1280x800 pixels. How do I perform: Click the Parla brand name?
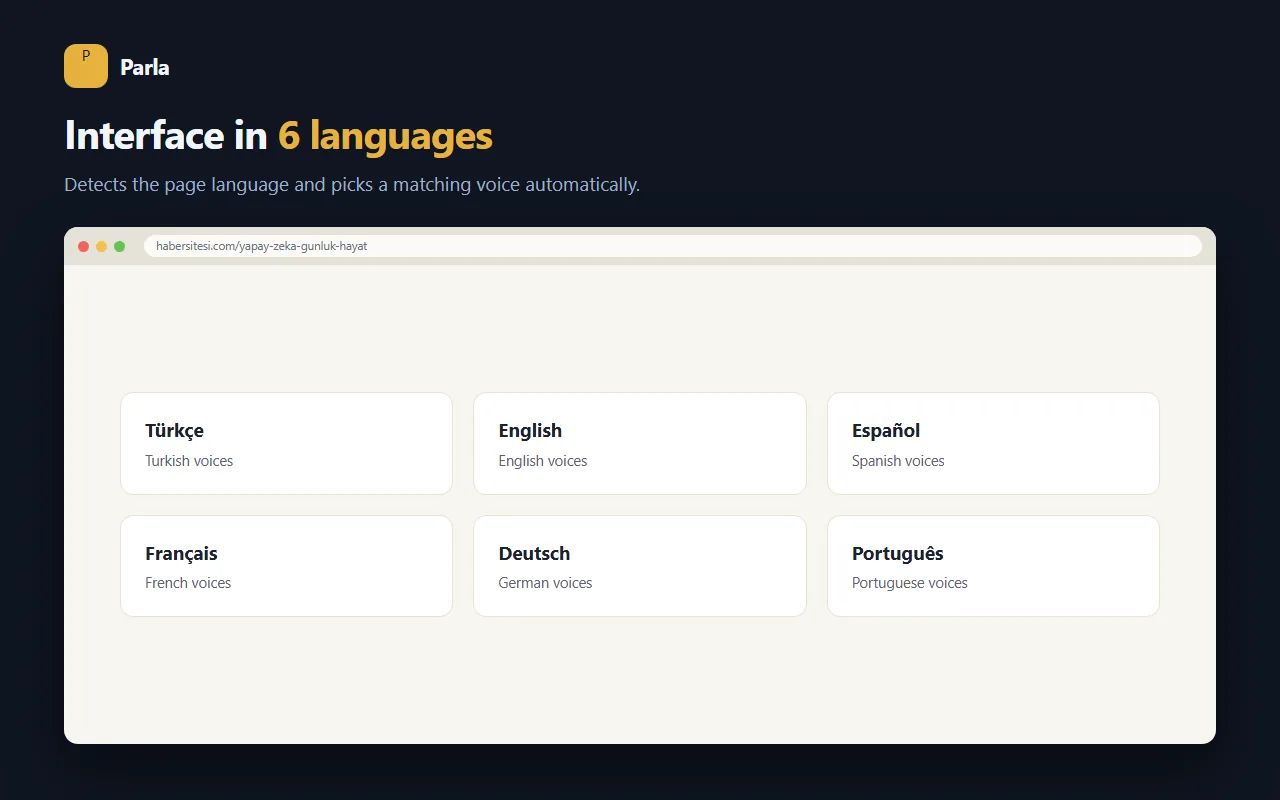(145, 67)
